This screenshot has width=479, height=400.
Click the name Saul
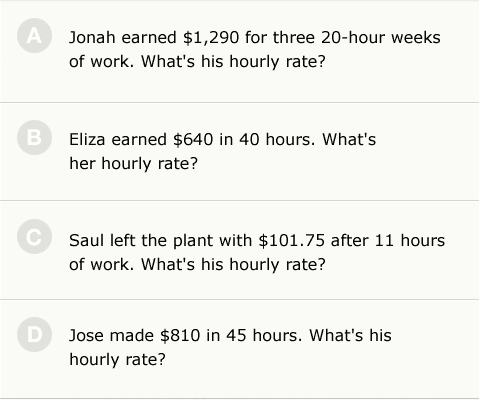86,241
